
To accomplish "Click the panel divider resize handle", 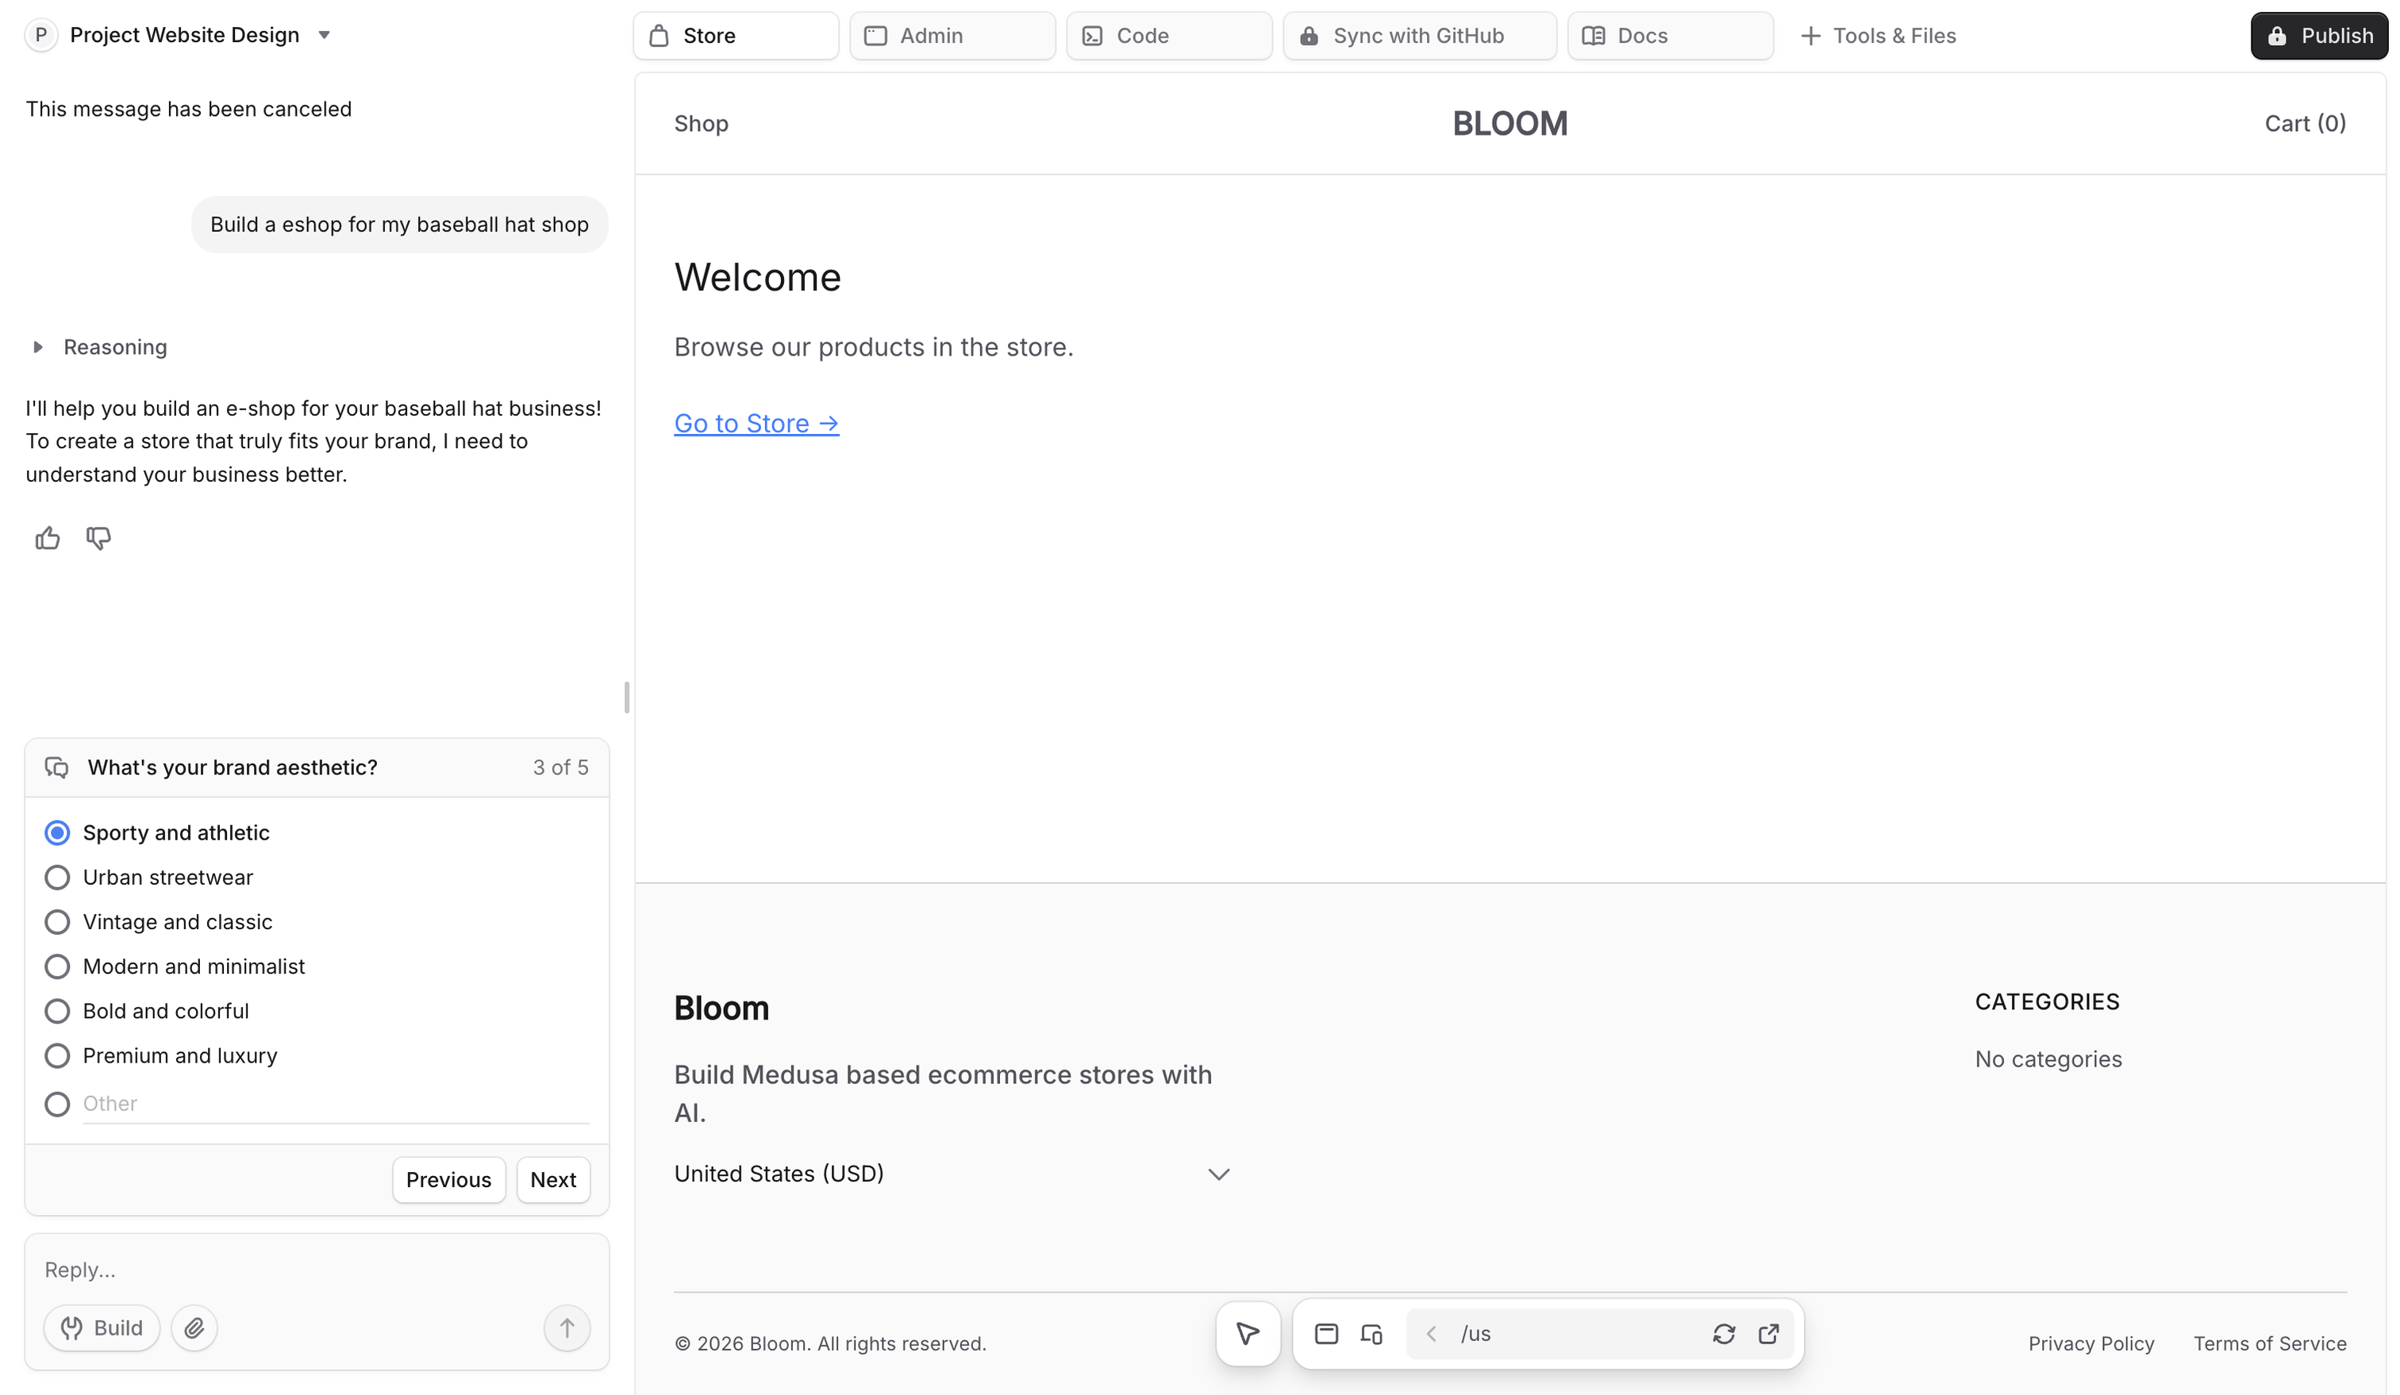I will [626, 697].
